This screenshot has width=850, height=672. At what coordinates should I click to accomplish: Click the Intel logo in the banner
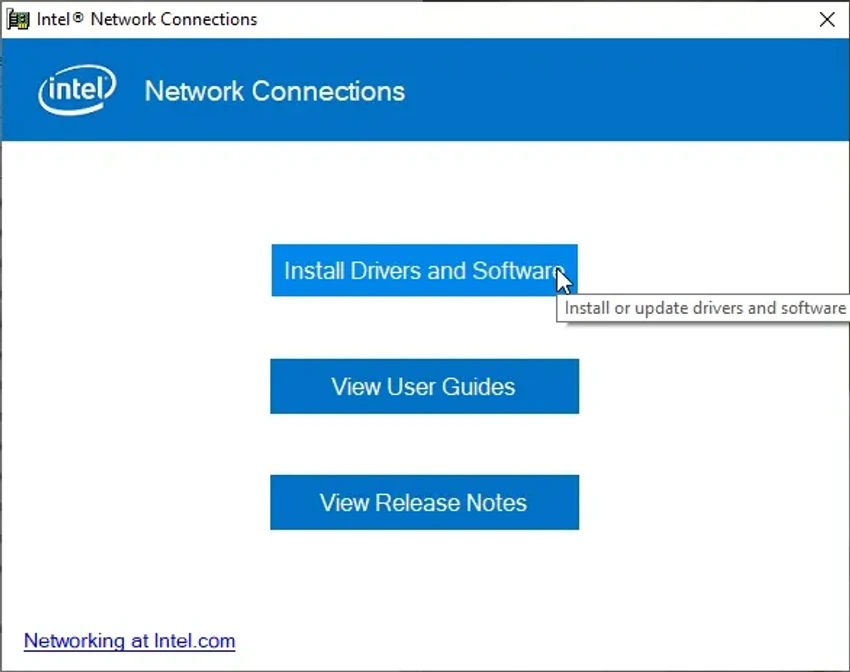(77, 90)
